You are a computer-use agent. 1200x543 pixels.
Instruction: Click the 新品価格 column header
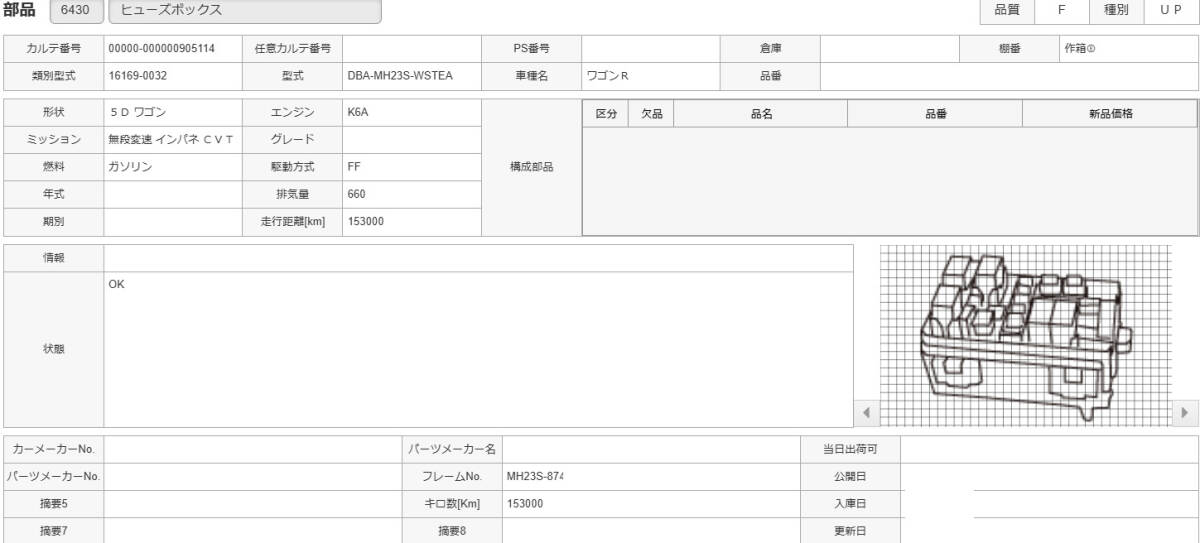tap(1110, 114)
